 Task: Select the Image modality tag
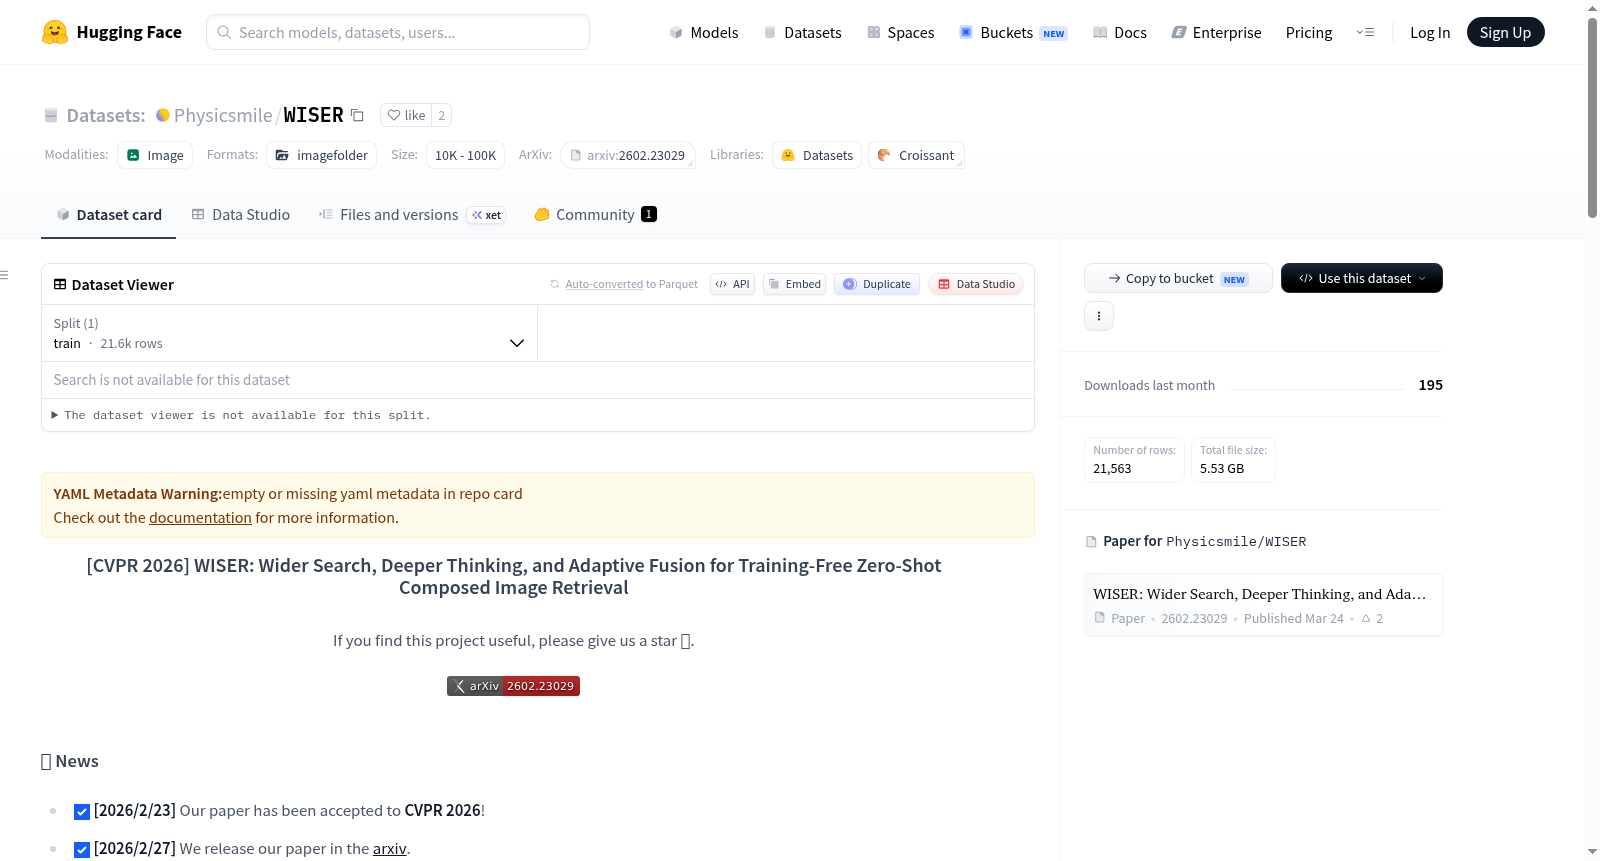(155, 155)
